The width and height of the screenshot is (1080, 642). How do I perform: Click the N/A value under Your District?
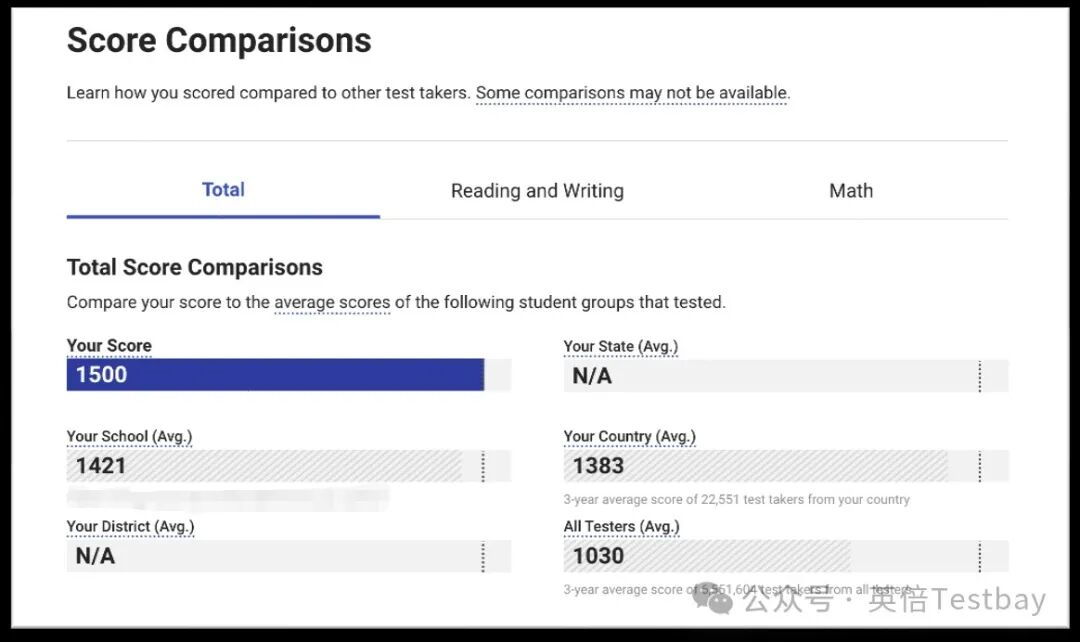point(96,556)
